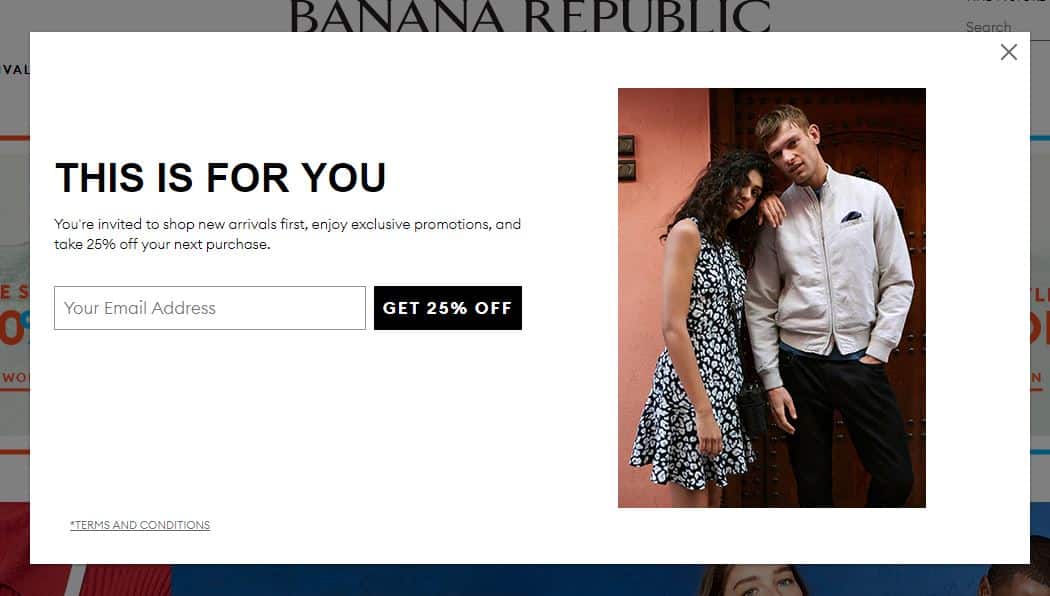Click the partially hidden VAL nav item
1050x596 pixels.
[15, 70]
